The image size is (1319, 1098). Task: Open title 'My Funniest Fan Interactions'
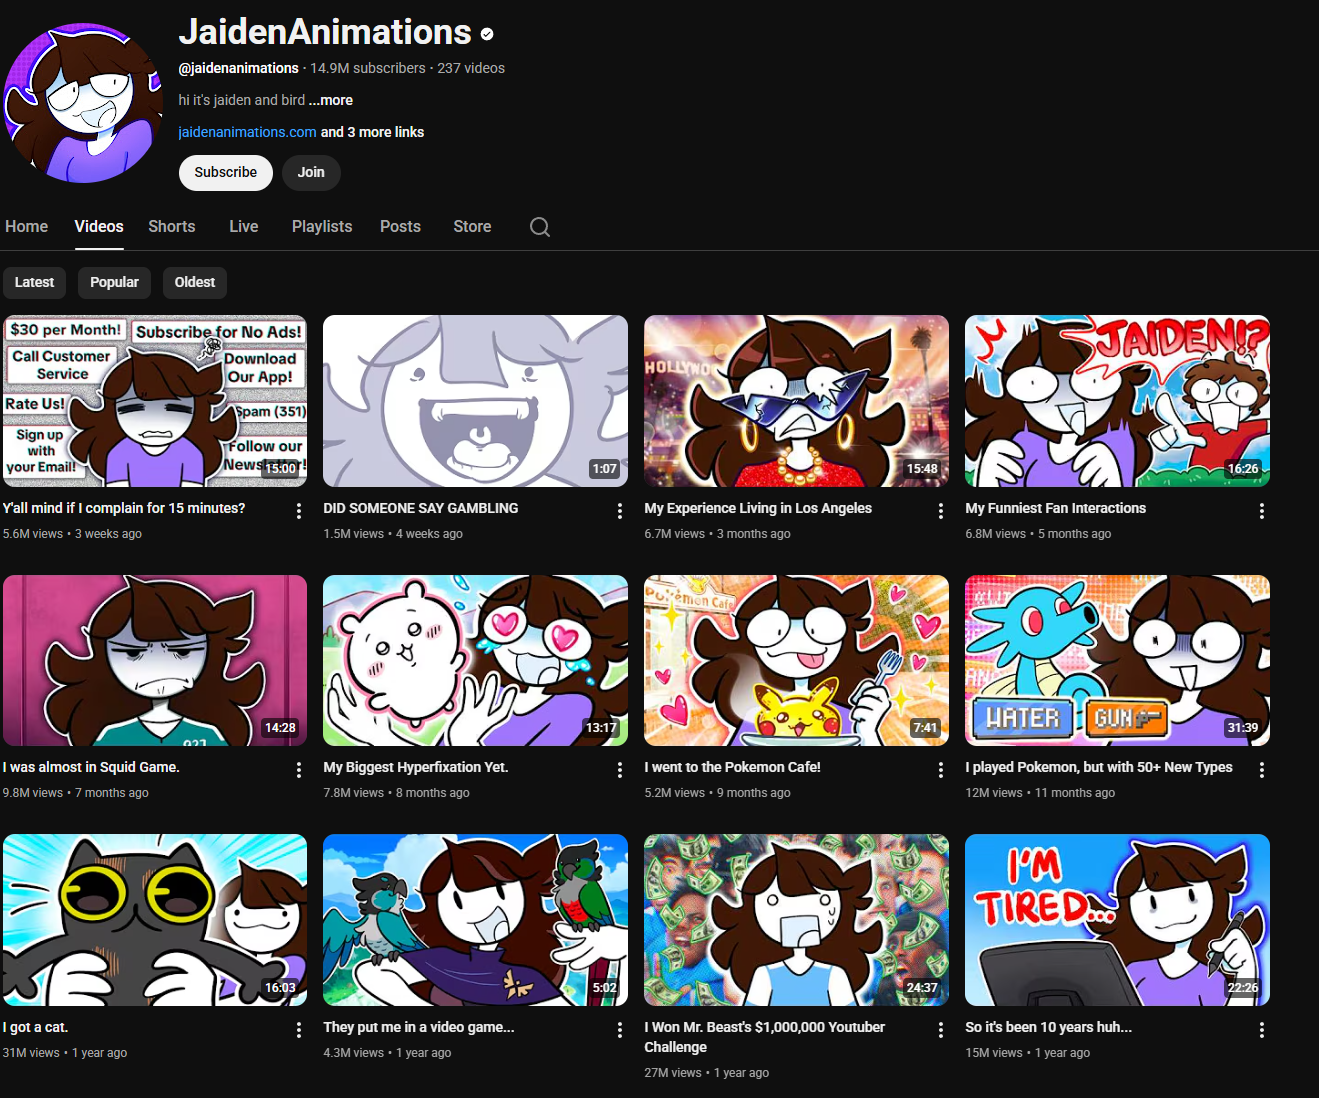[1056, 508]
